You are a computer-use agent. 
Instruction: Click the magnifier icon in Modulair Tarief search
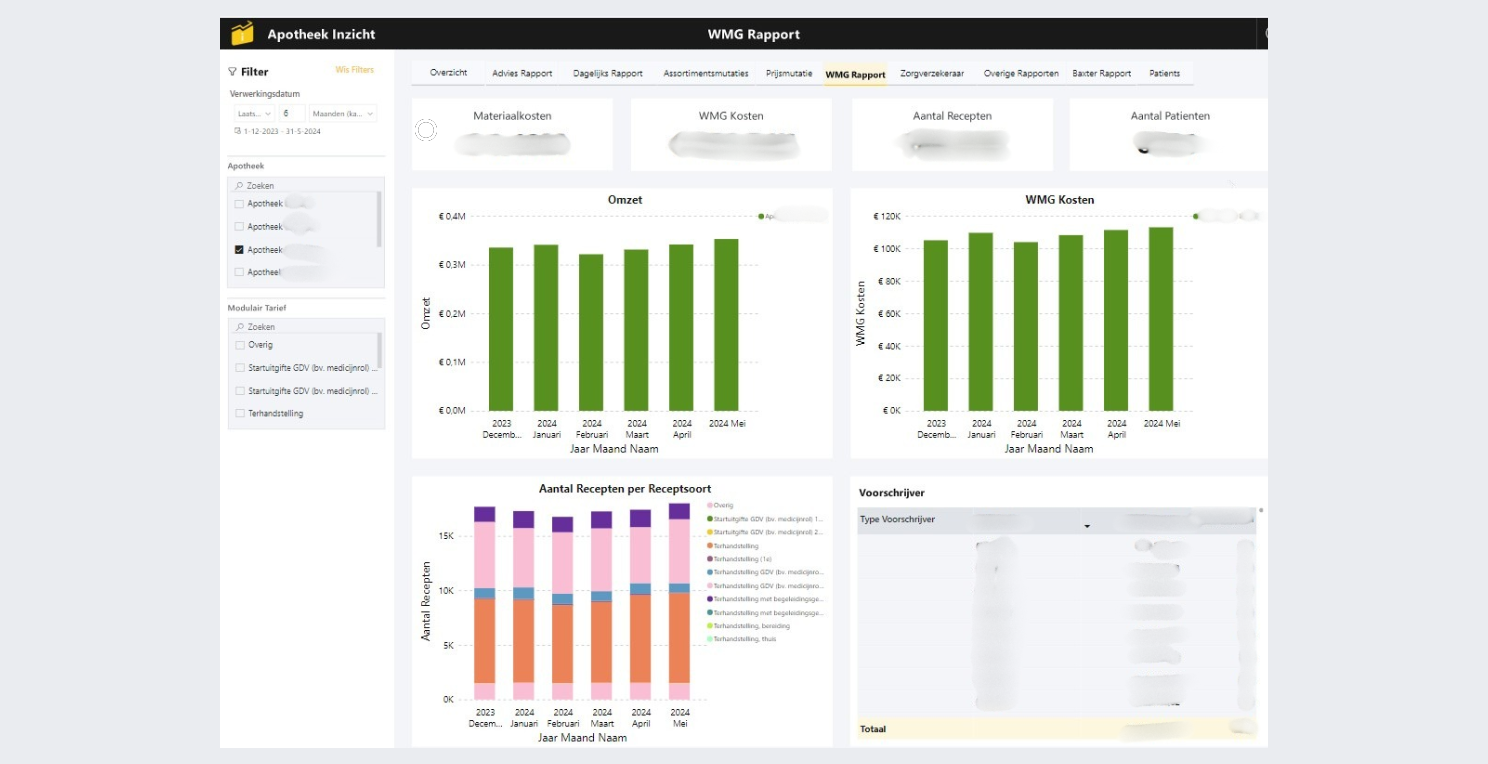click(238, 327)
